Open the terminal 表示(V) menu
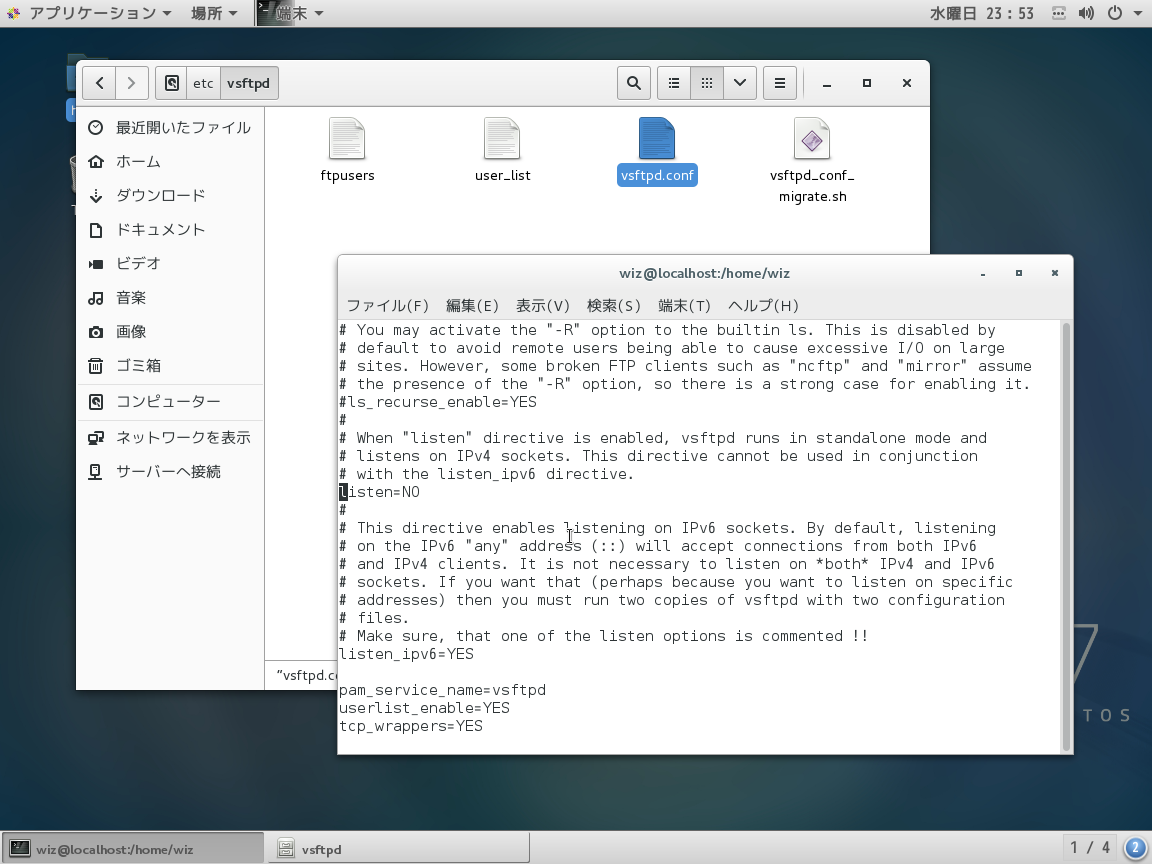 pyautogui.click(x=543, y=306)
